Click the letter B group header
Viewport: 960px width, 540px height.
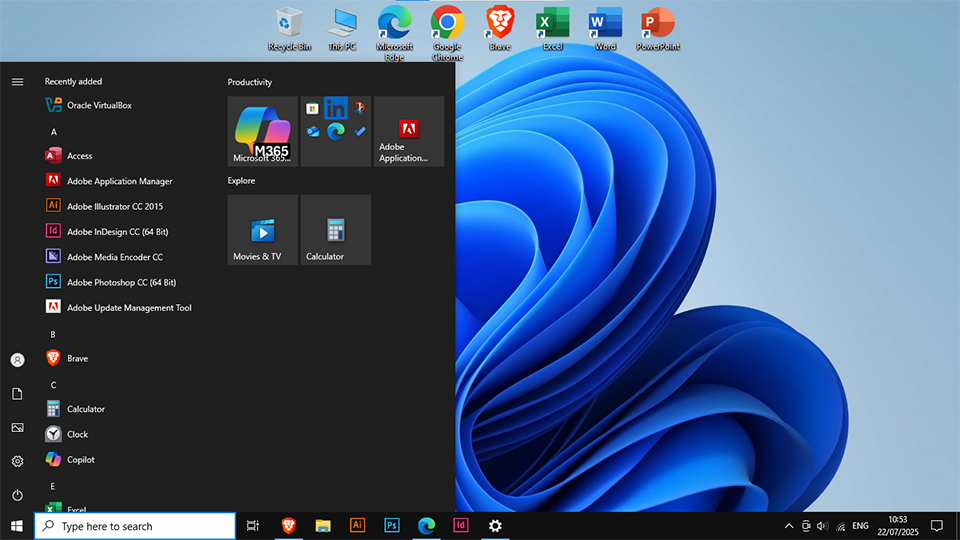(x=53, y=334)
